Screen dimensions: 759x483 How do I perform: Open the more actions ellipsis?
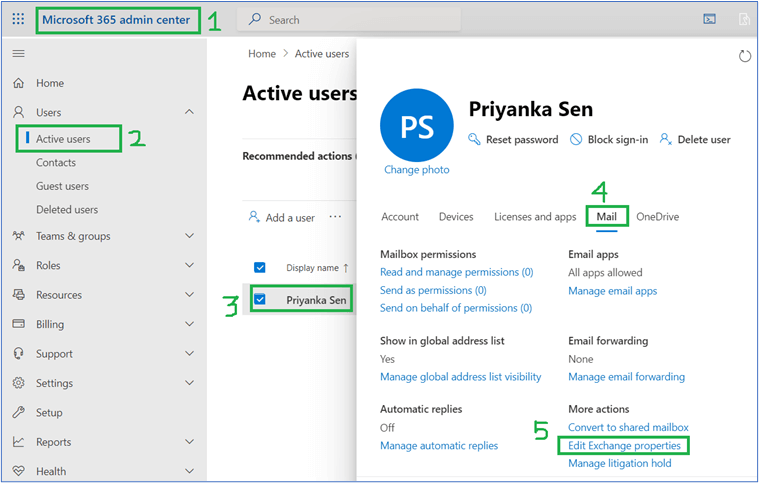[335, 217]
